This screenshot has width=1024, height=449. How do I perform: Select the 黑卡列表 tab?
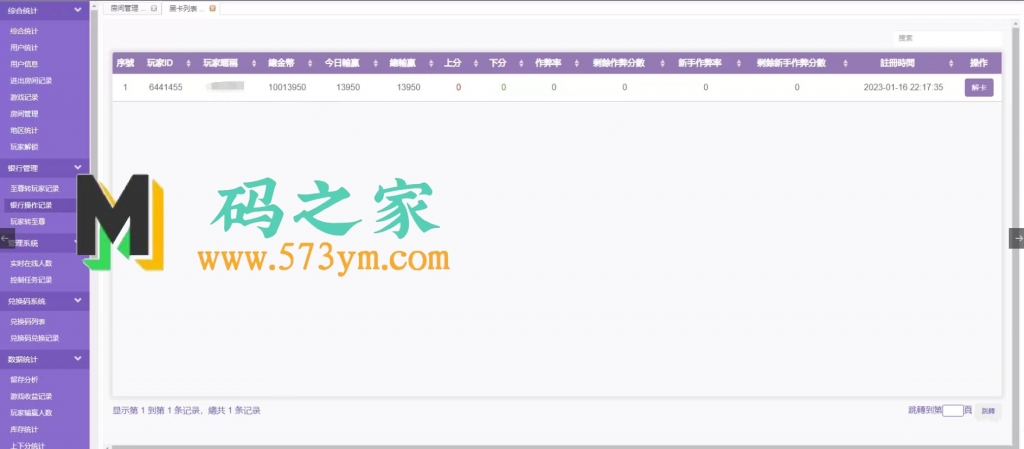pos(191,8)
